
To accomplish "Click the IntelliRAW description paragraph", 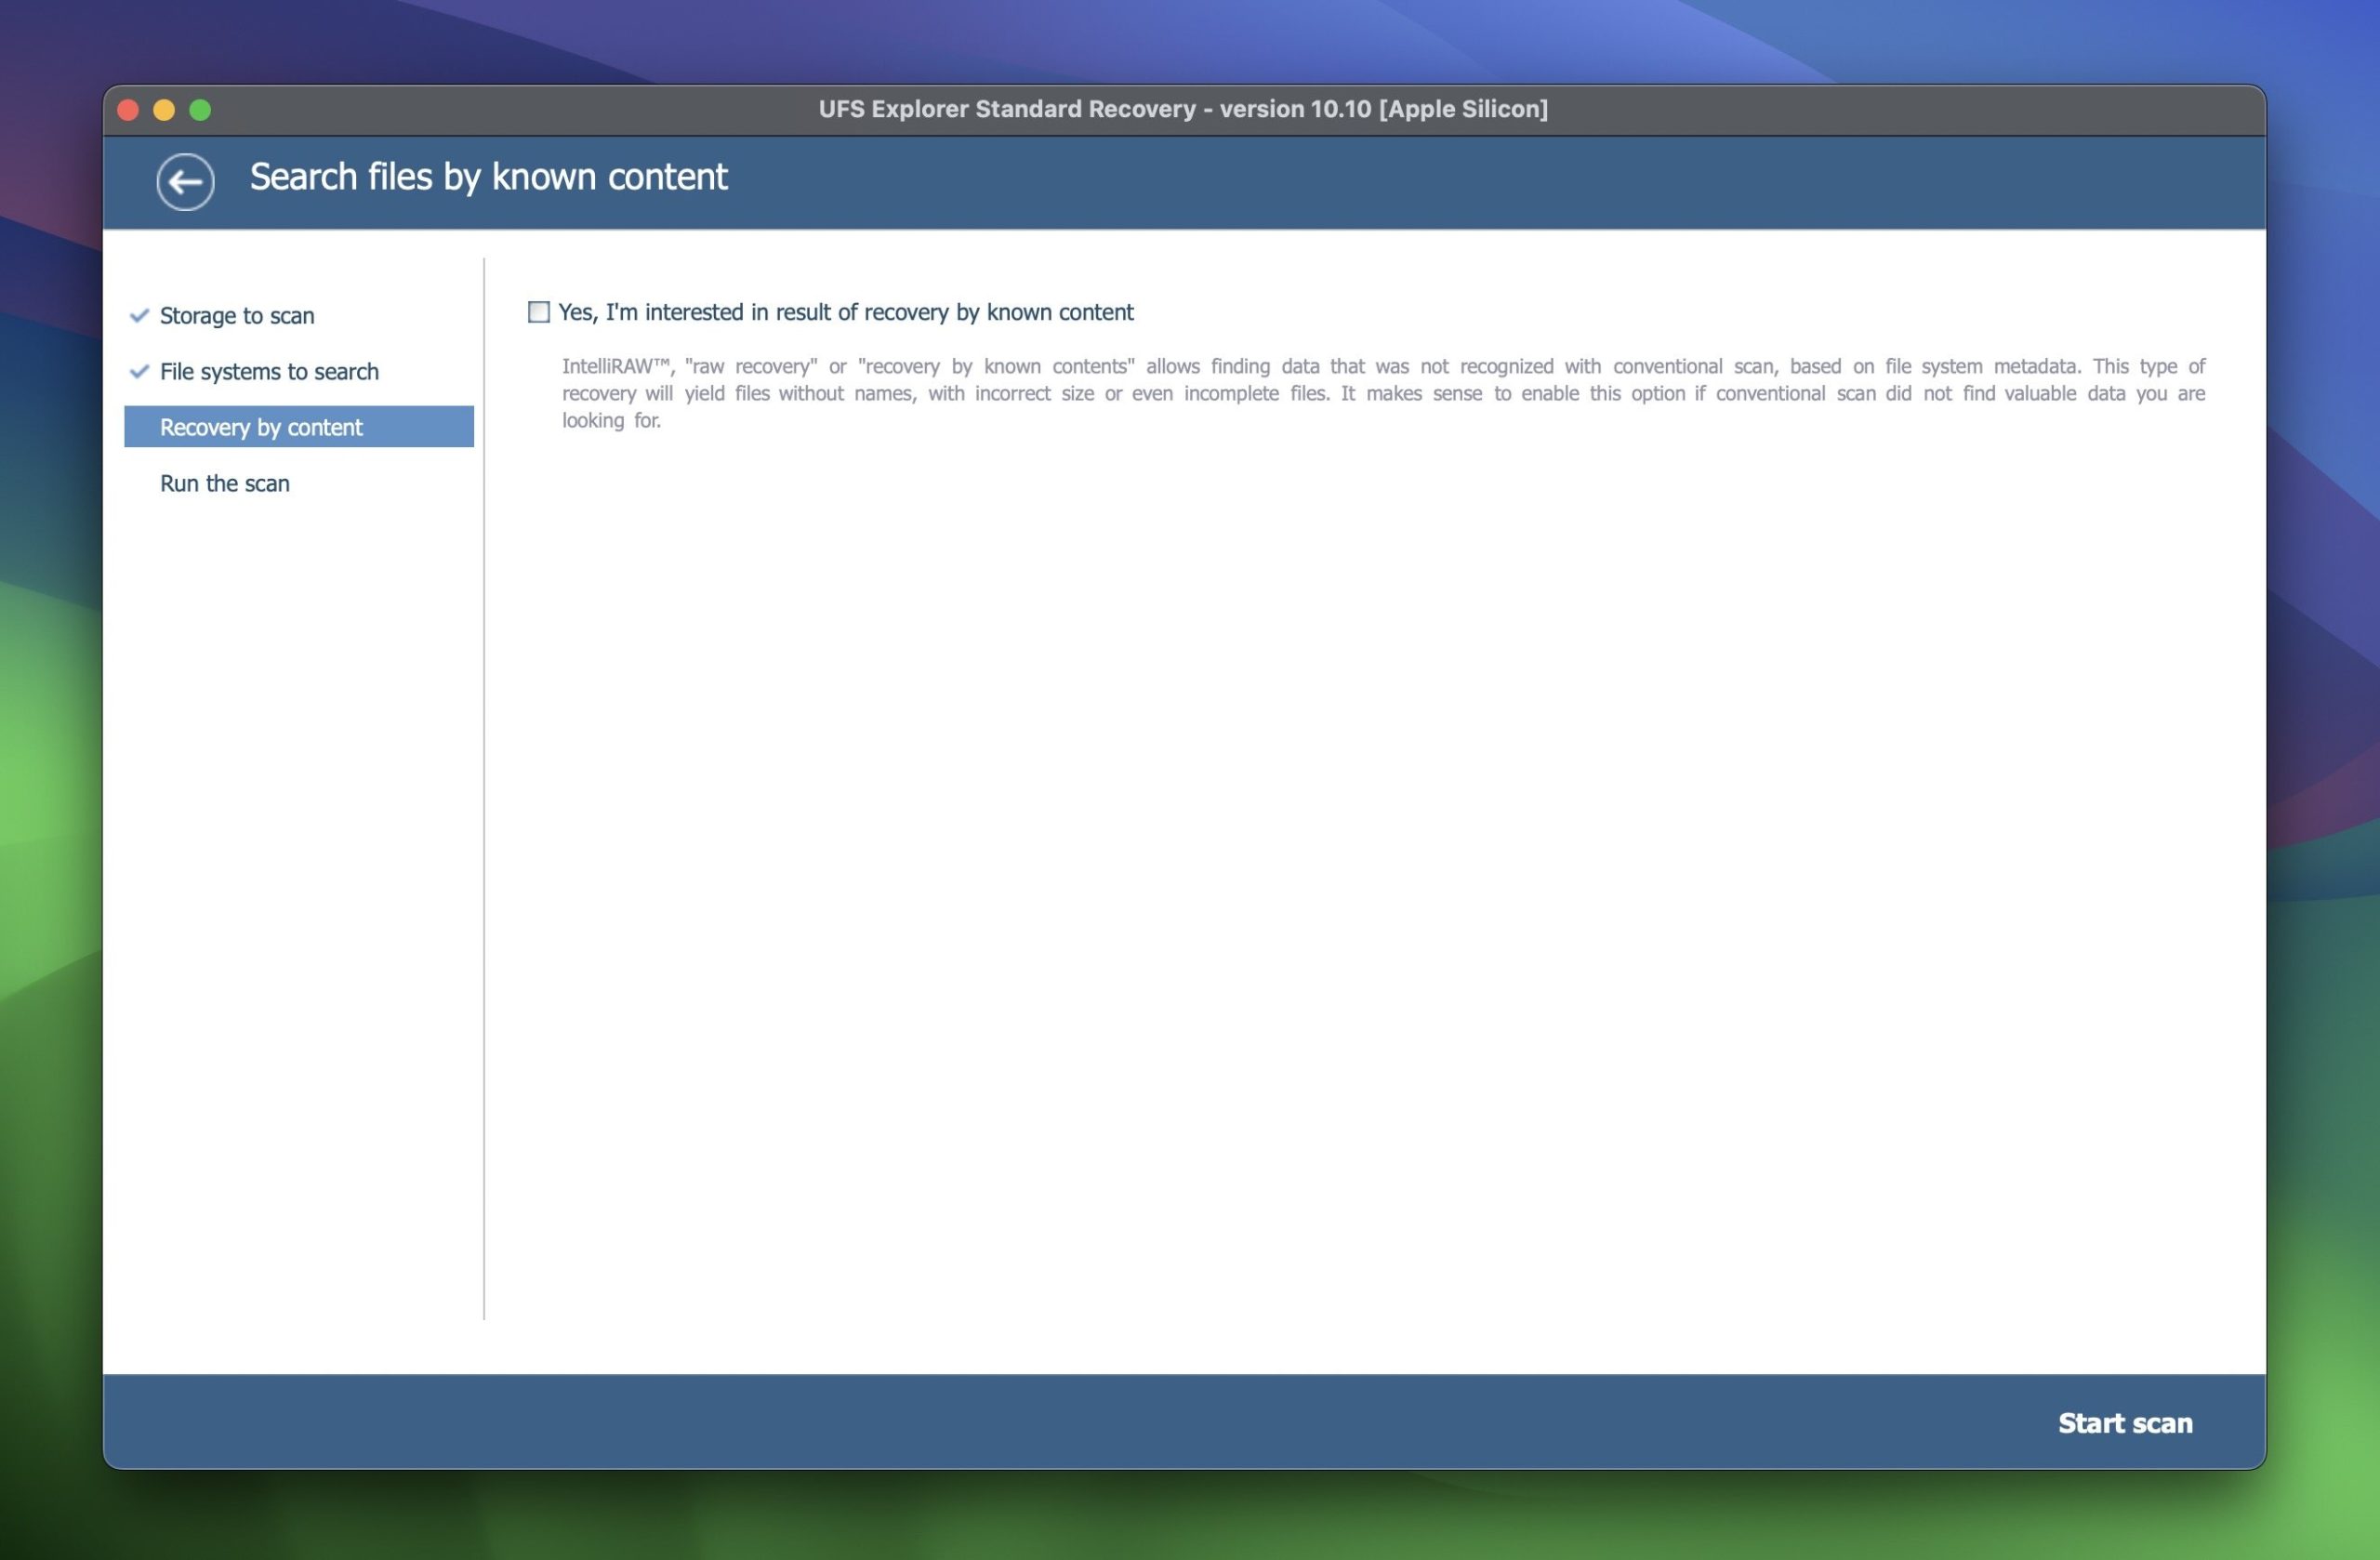I will pyautogui.click(x=1383, y=393).
